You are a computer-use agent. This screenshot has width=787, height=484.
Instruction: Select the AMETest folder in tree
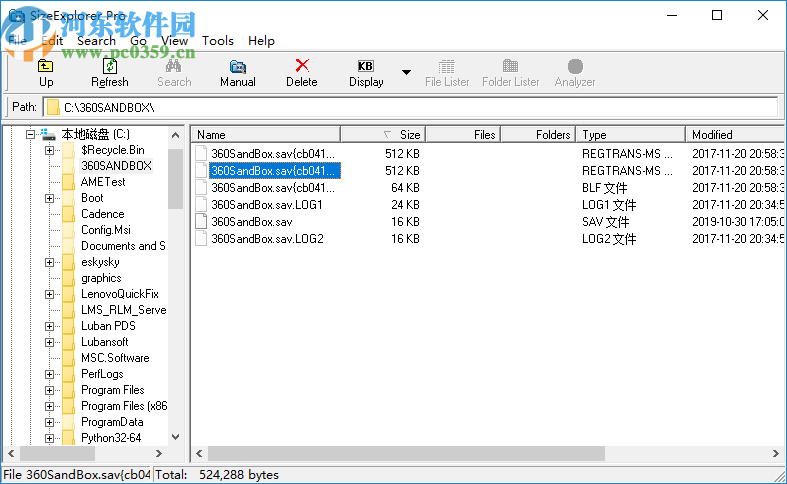pyautogui.click(x=103, y=182)
